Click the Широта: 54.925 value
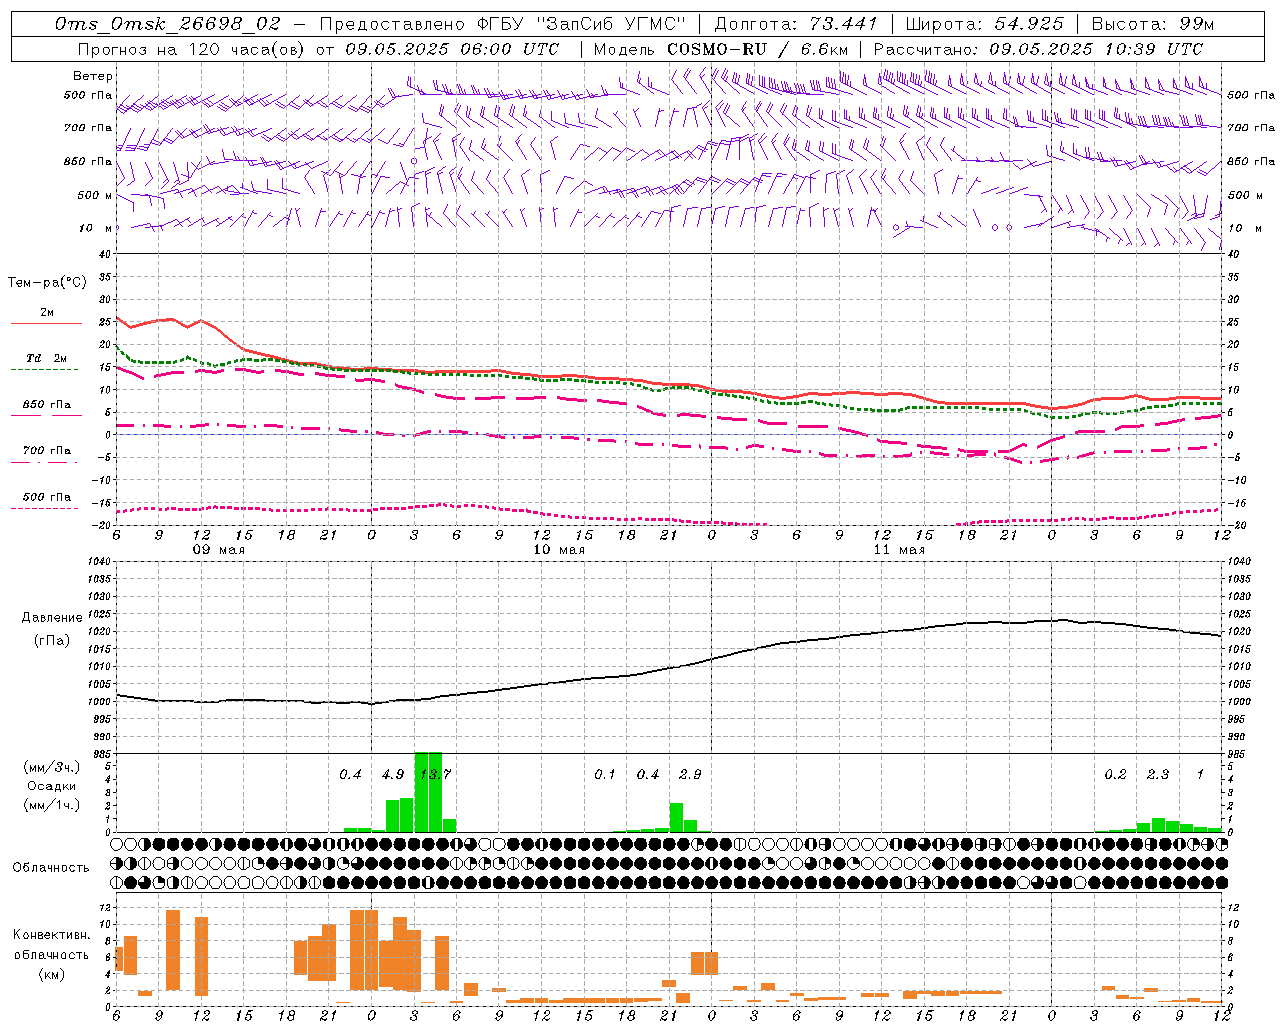 tap(984, 23)
